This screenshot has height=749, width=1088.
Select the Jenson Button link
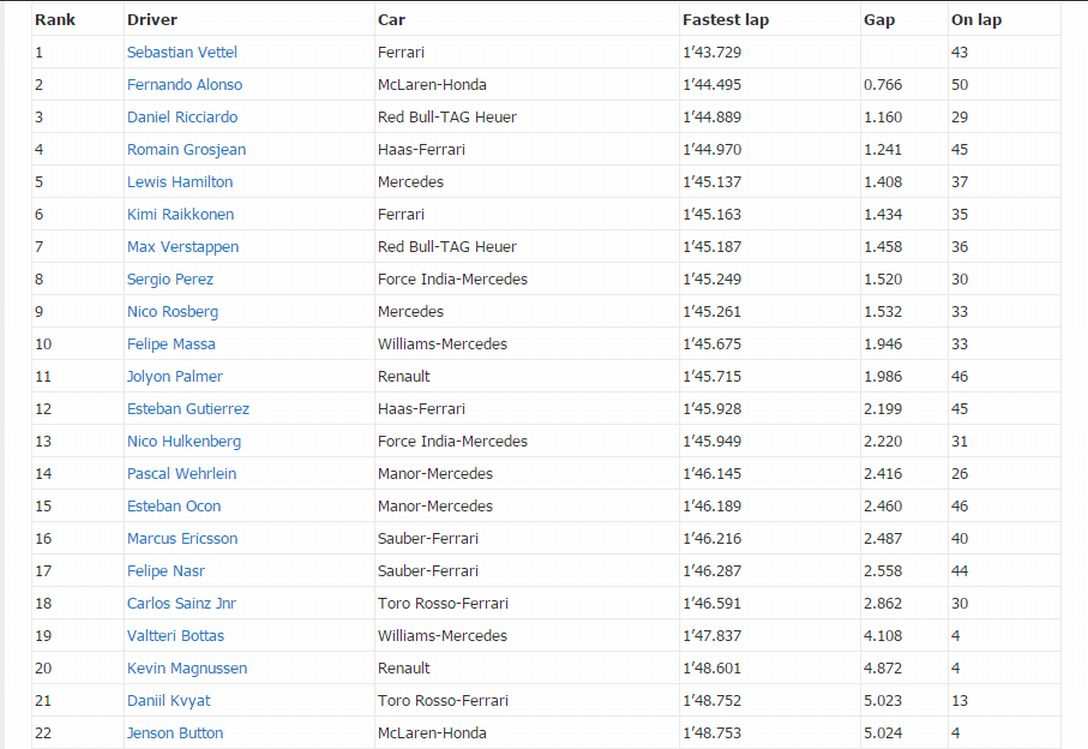click(x=175, y=733)
